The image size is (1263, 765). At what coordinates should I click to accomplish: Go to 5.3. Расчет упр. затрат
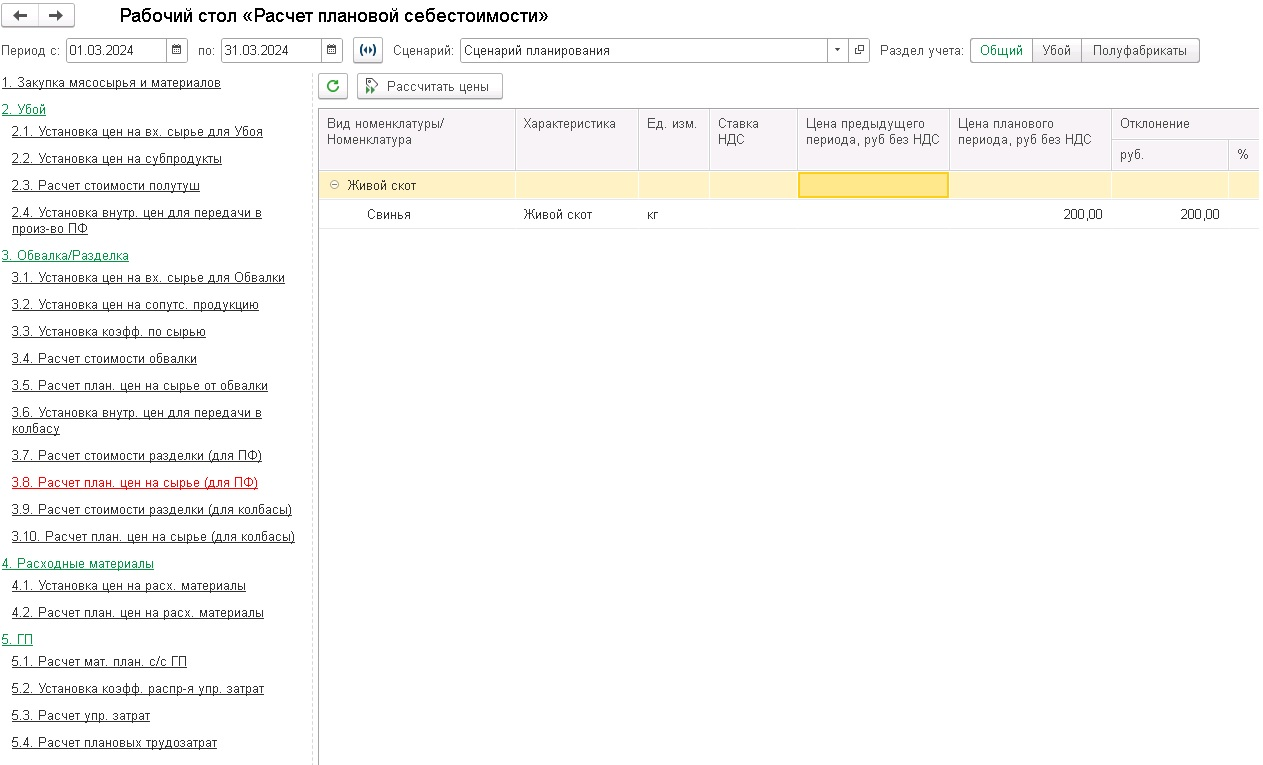[x=81, y=716]
